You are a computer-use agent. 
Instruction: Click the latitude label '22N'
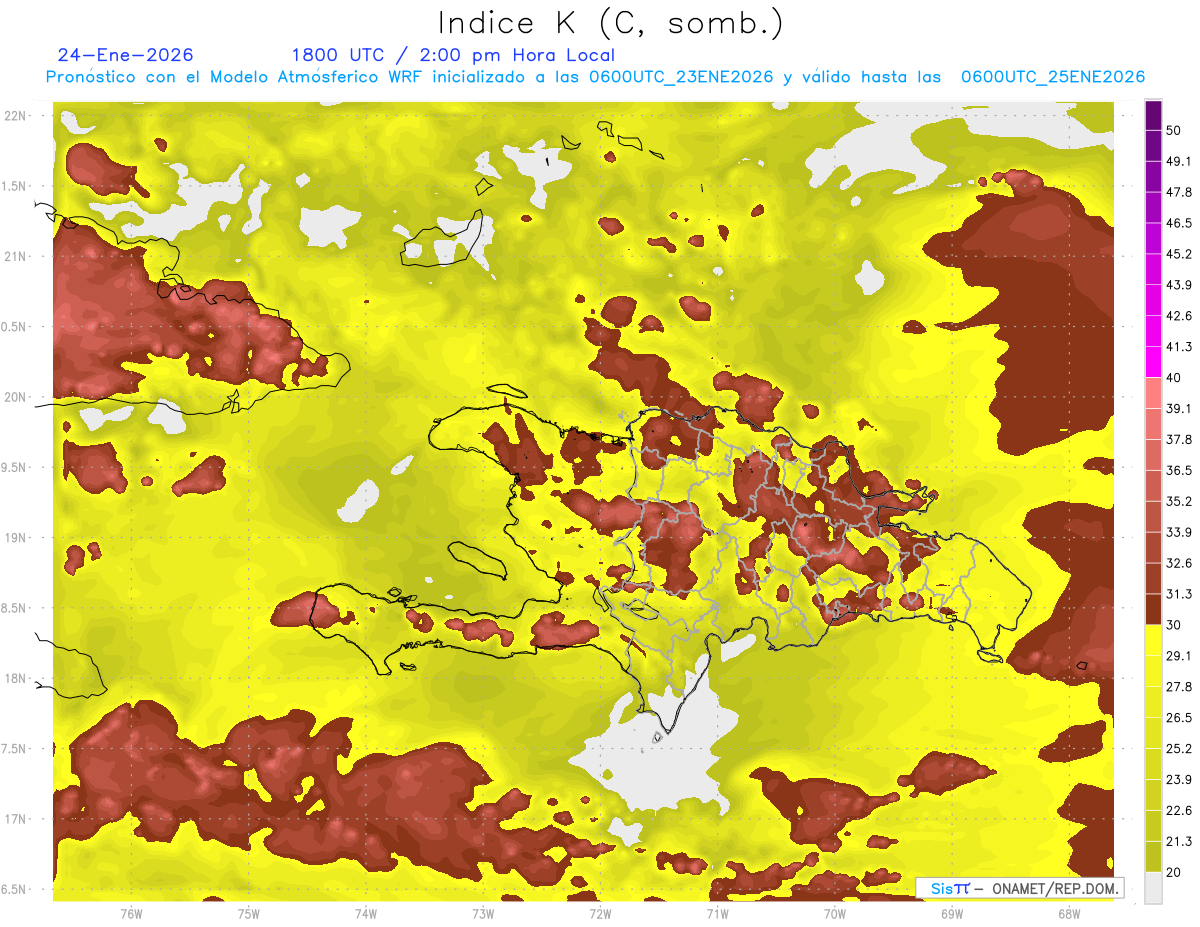tap(14, 115)
